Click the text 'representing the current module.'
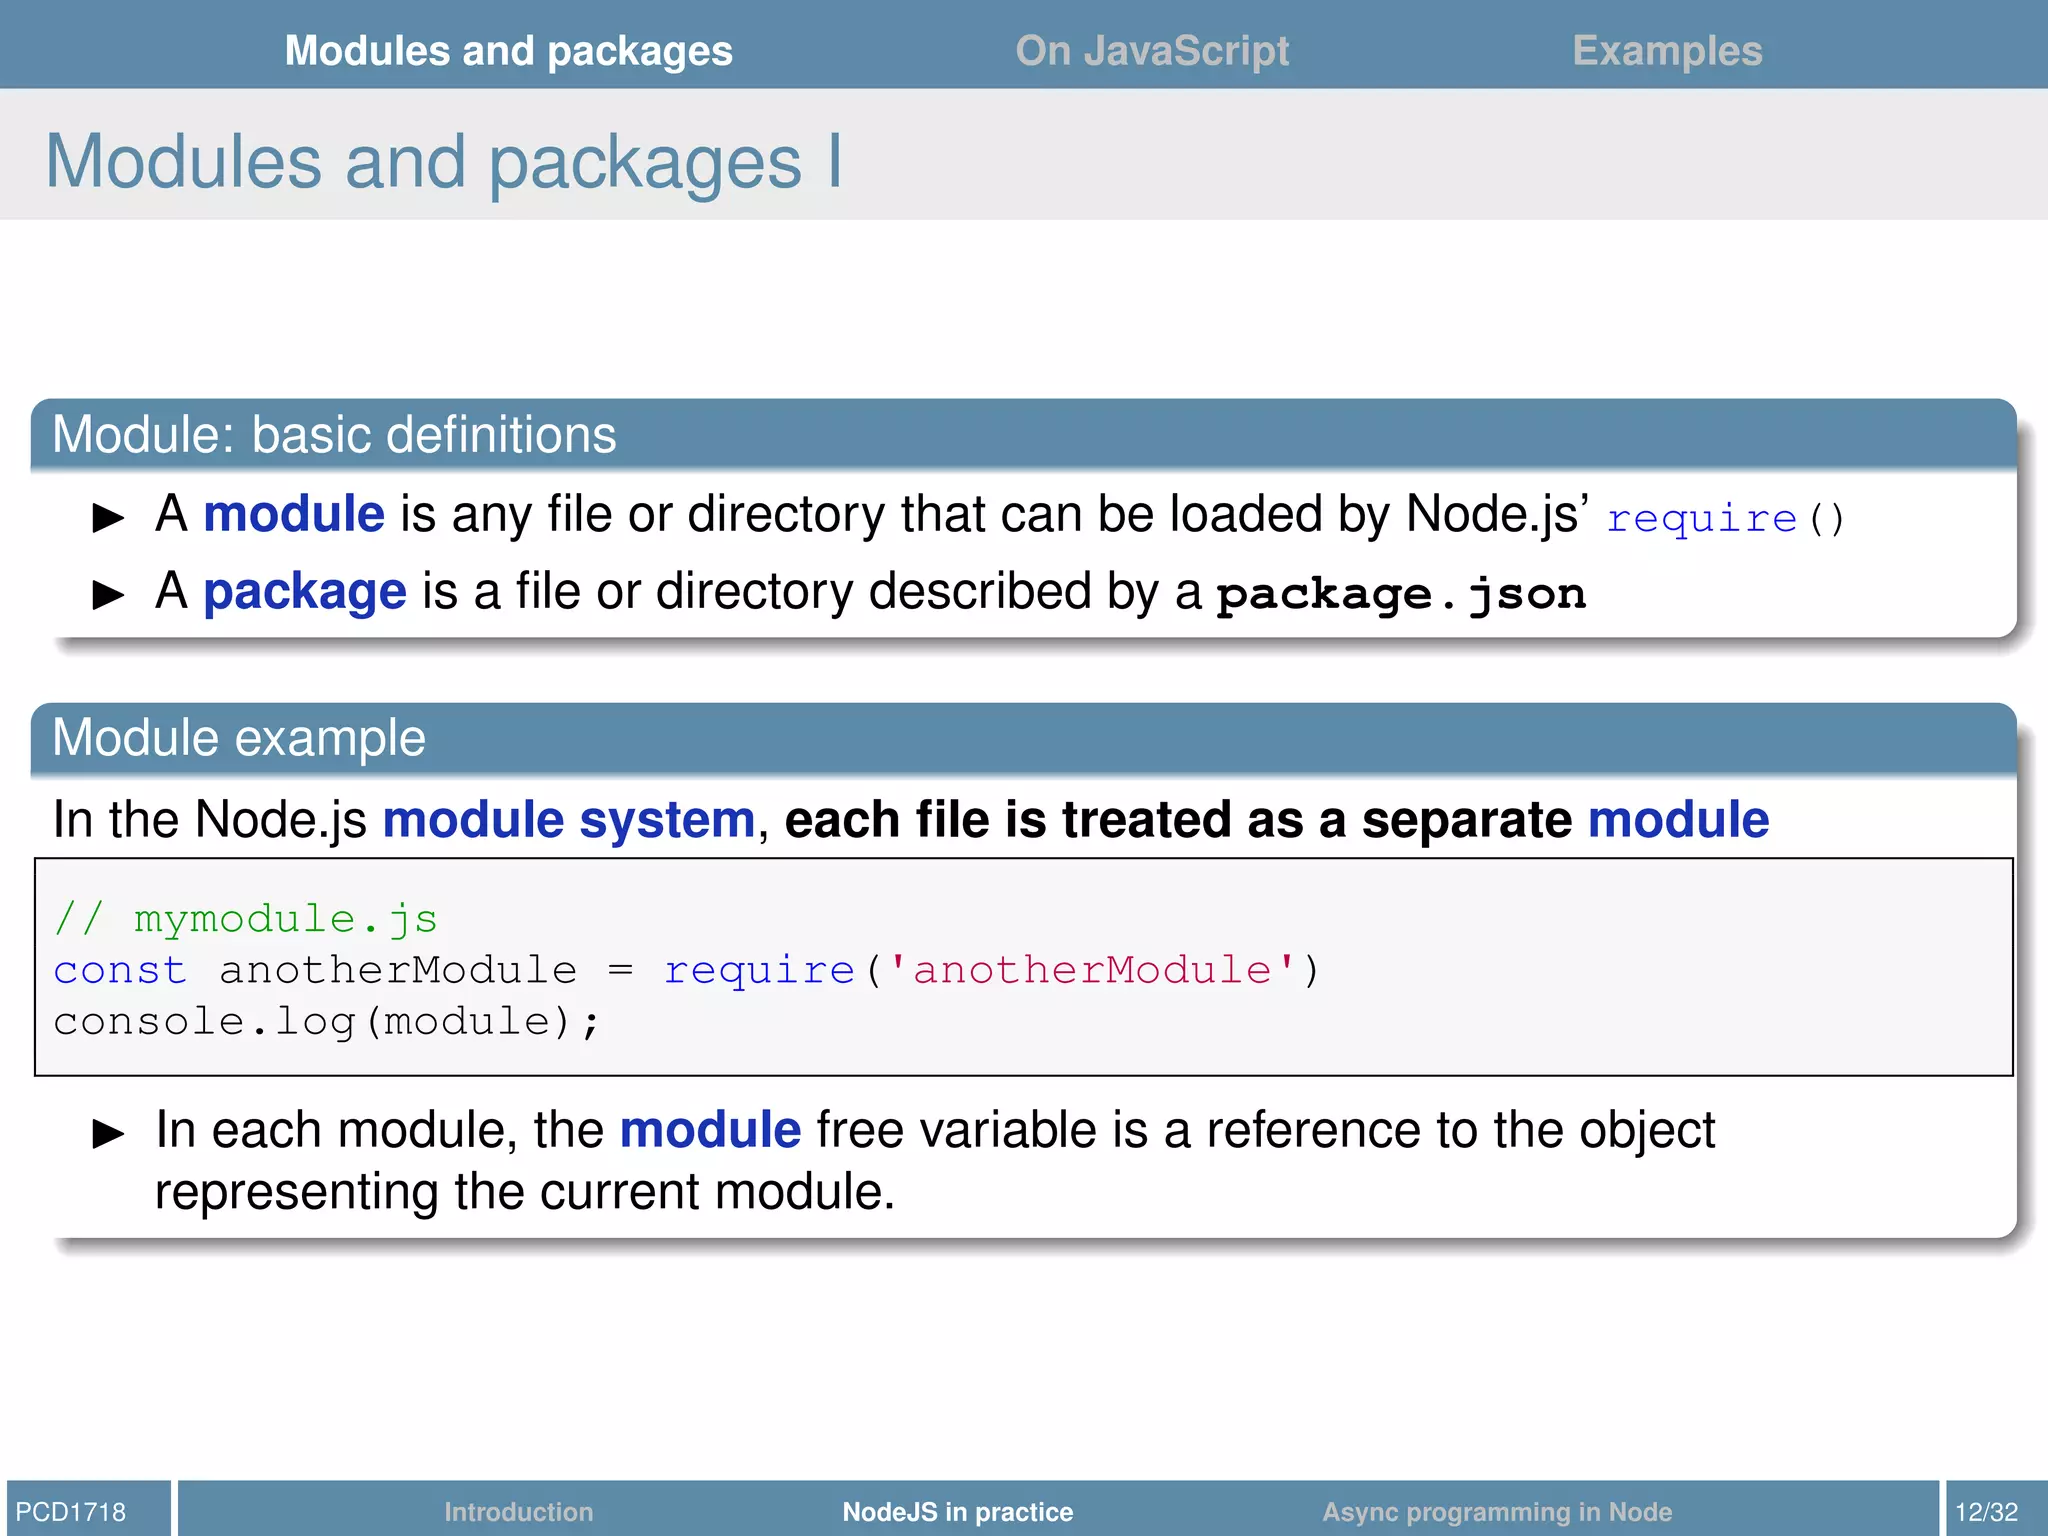The height and width of the screenshot is (1536, 2048). click(525, 1192)
